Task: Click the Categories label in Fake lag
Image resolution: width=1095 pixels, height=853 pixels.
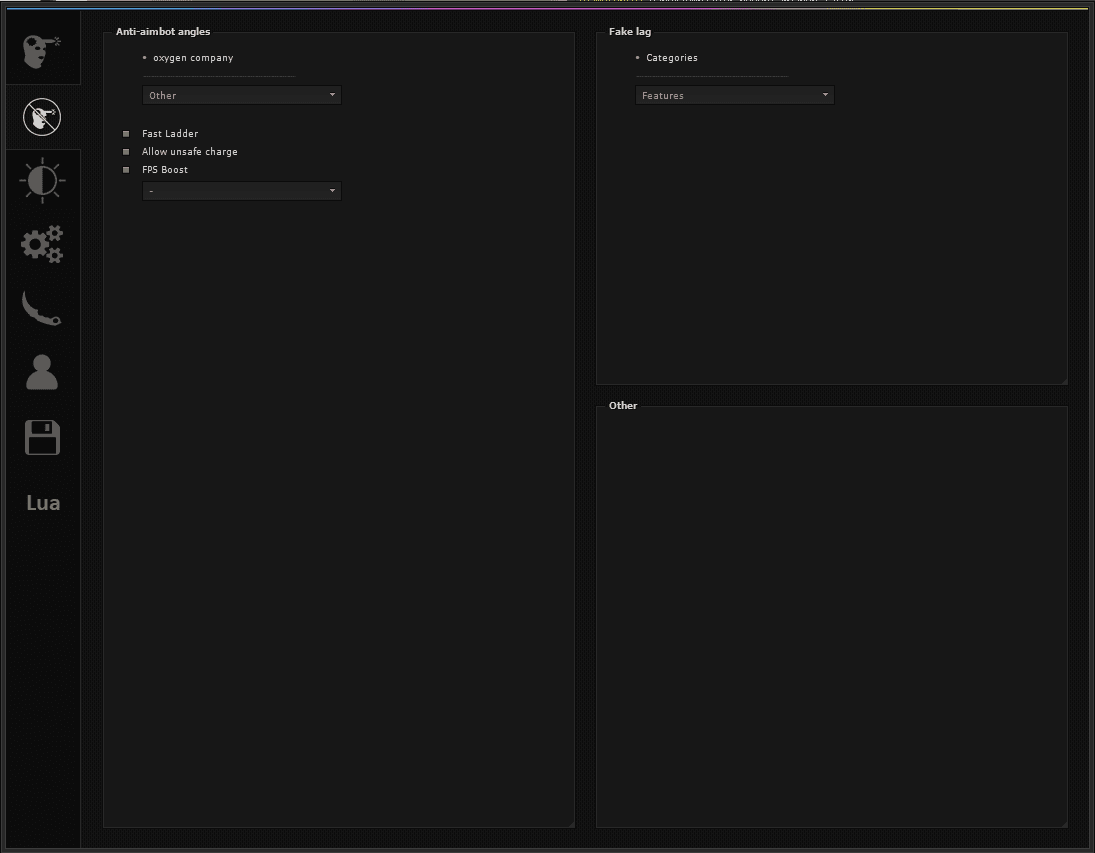Action: click(672, 58)
